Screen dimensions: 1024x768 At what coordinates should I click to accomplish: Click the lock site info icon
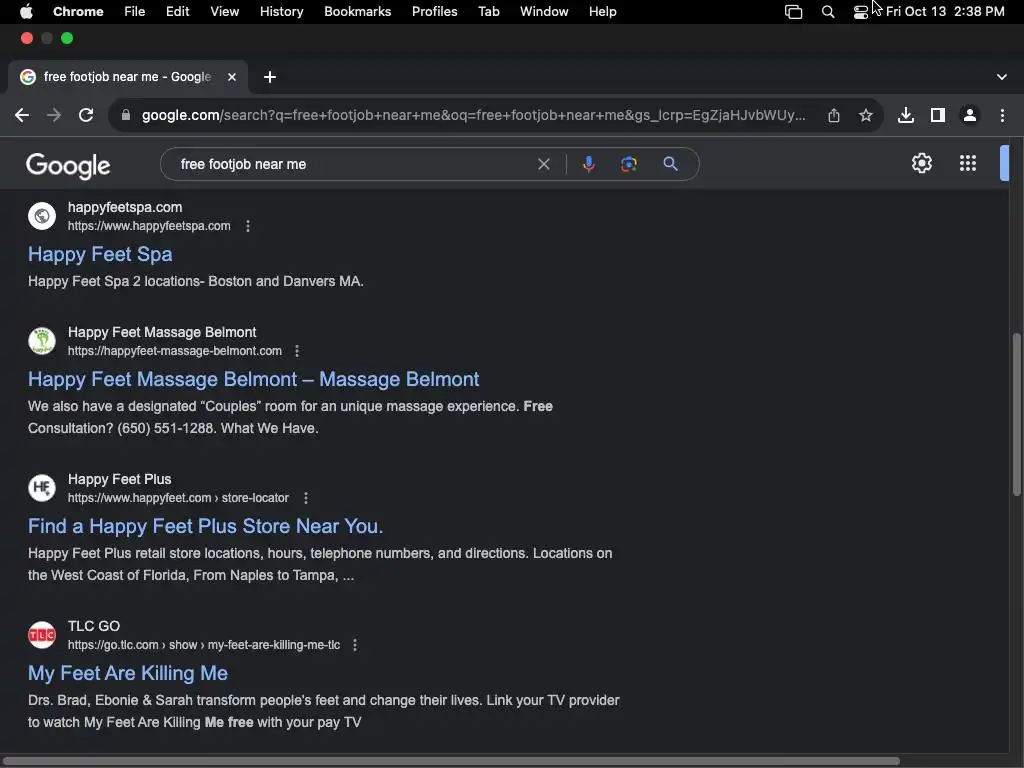tap(126, 116)
